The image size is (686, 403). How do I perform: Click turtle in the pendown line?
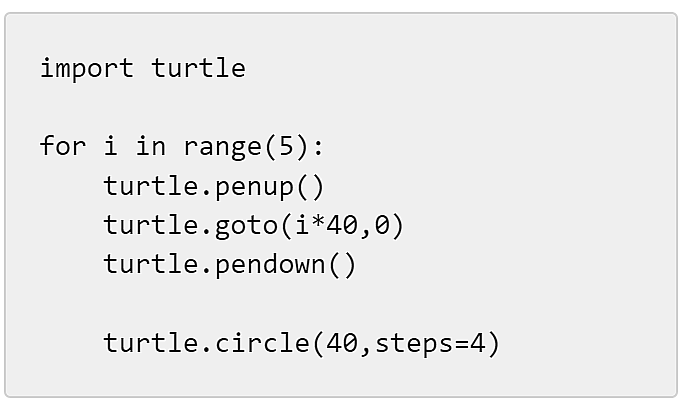click(151, 264)
